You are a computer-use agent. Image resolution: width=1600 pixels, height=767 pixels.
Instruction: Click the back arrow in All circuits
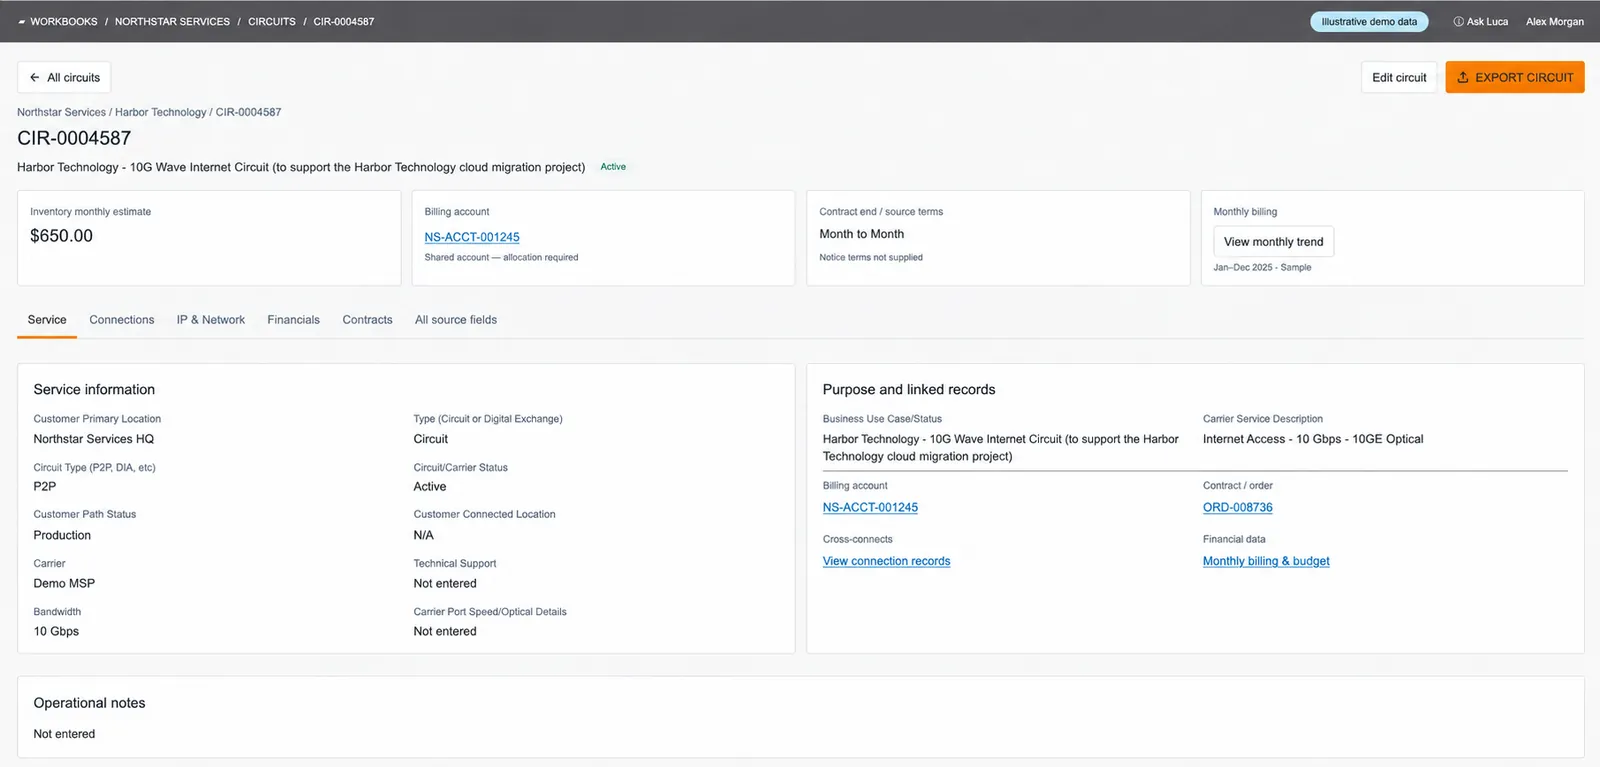tap(35, 77)
